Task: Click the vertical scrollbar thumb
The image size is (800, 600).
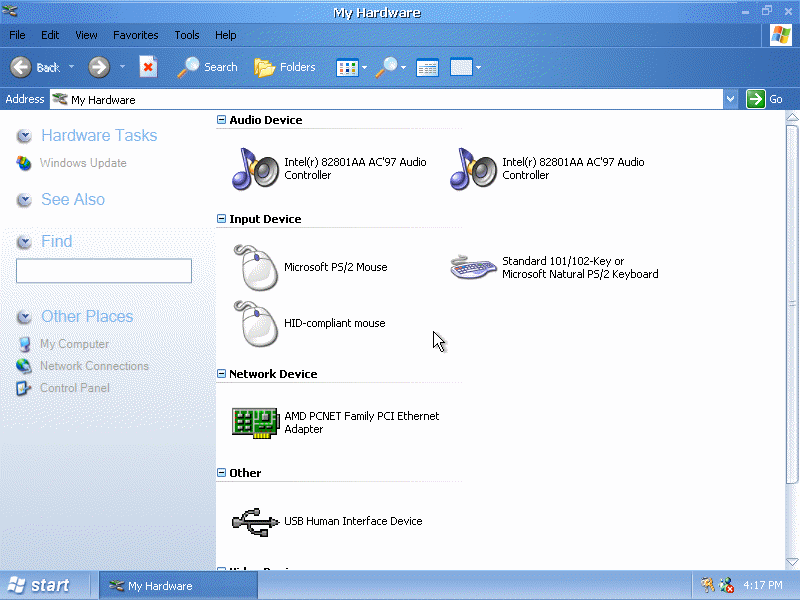Action: 792,304
